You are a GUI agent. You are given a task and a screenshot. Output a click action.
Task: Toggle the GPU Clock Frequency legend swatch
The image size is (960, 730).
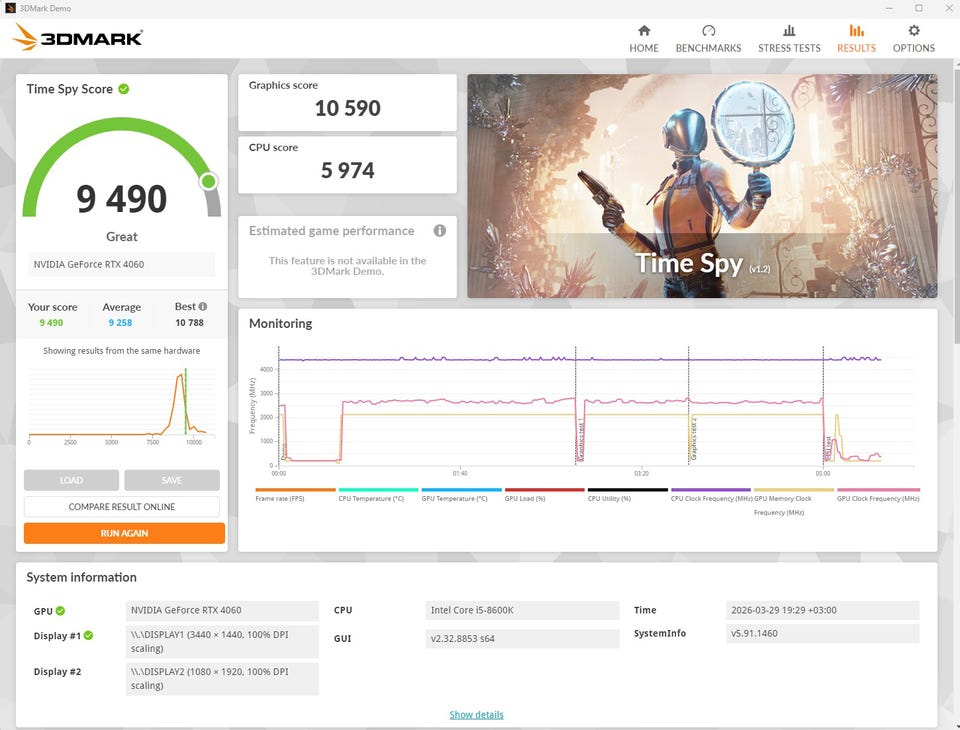tap(878, 490)
